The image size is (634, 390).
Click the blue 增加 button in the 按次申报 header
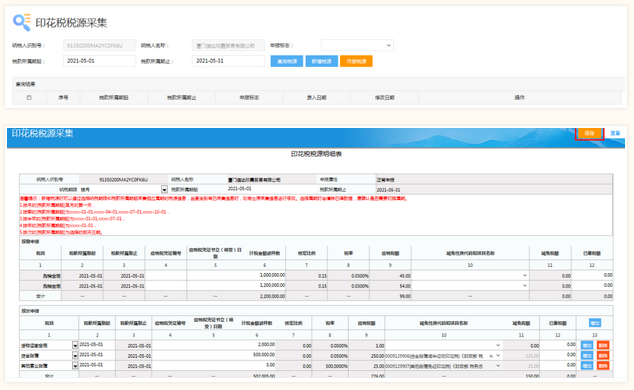[594, 323]
